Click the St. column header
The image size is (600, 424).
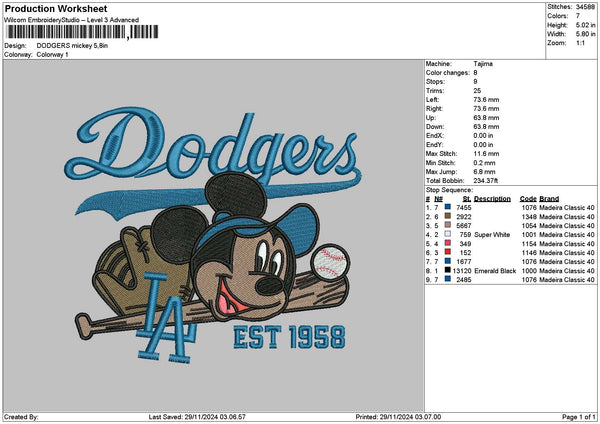[466, 199]
